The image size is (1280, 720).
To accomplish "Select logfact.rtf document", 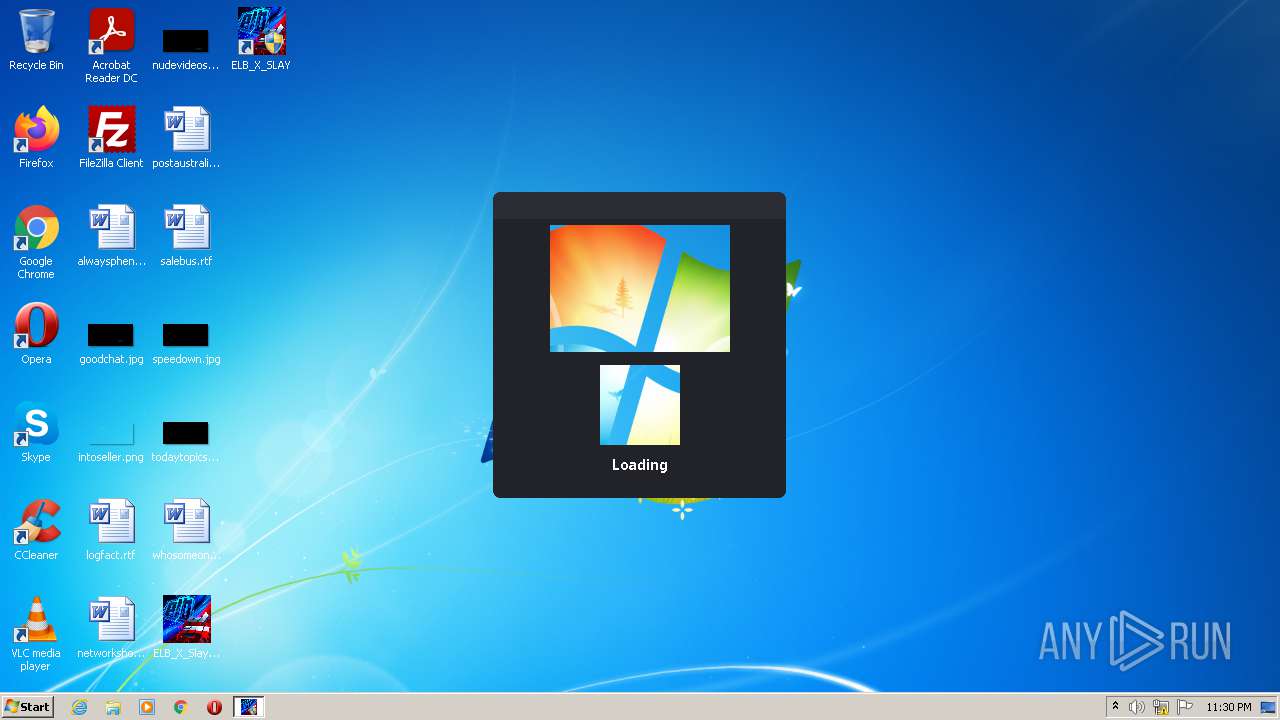I will pos(111,530).
